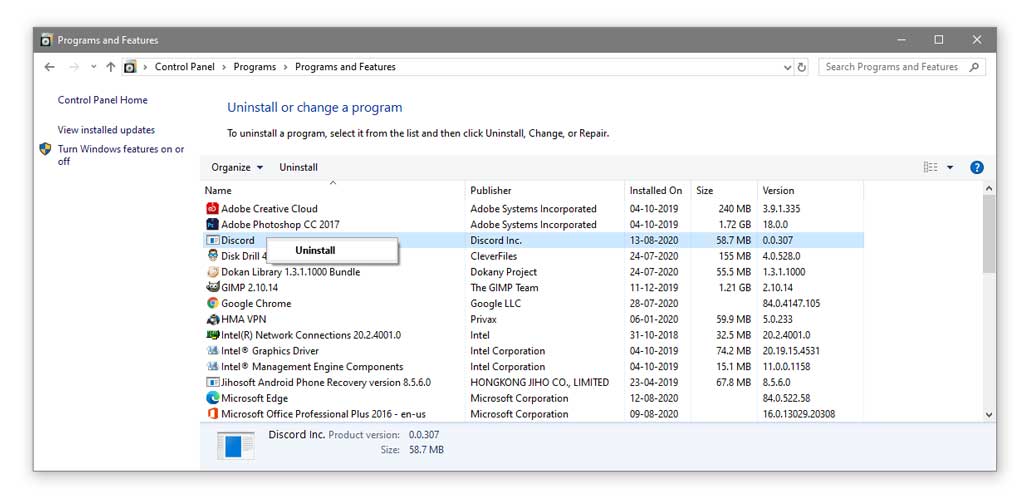1024x501 pixels.
Task: Open the View installed updates link
Action: point(106,130)
